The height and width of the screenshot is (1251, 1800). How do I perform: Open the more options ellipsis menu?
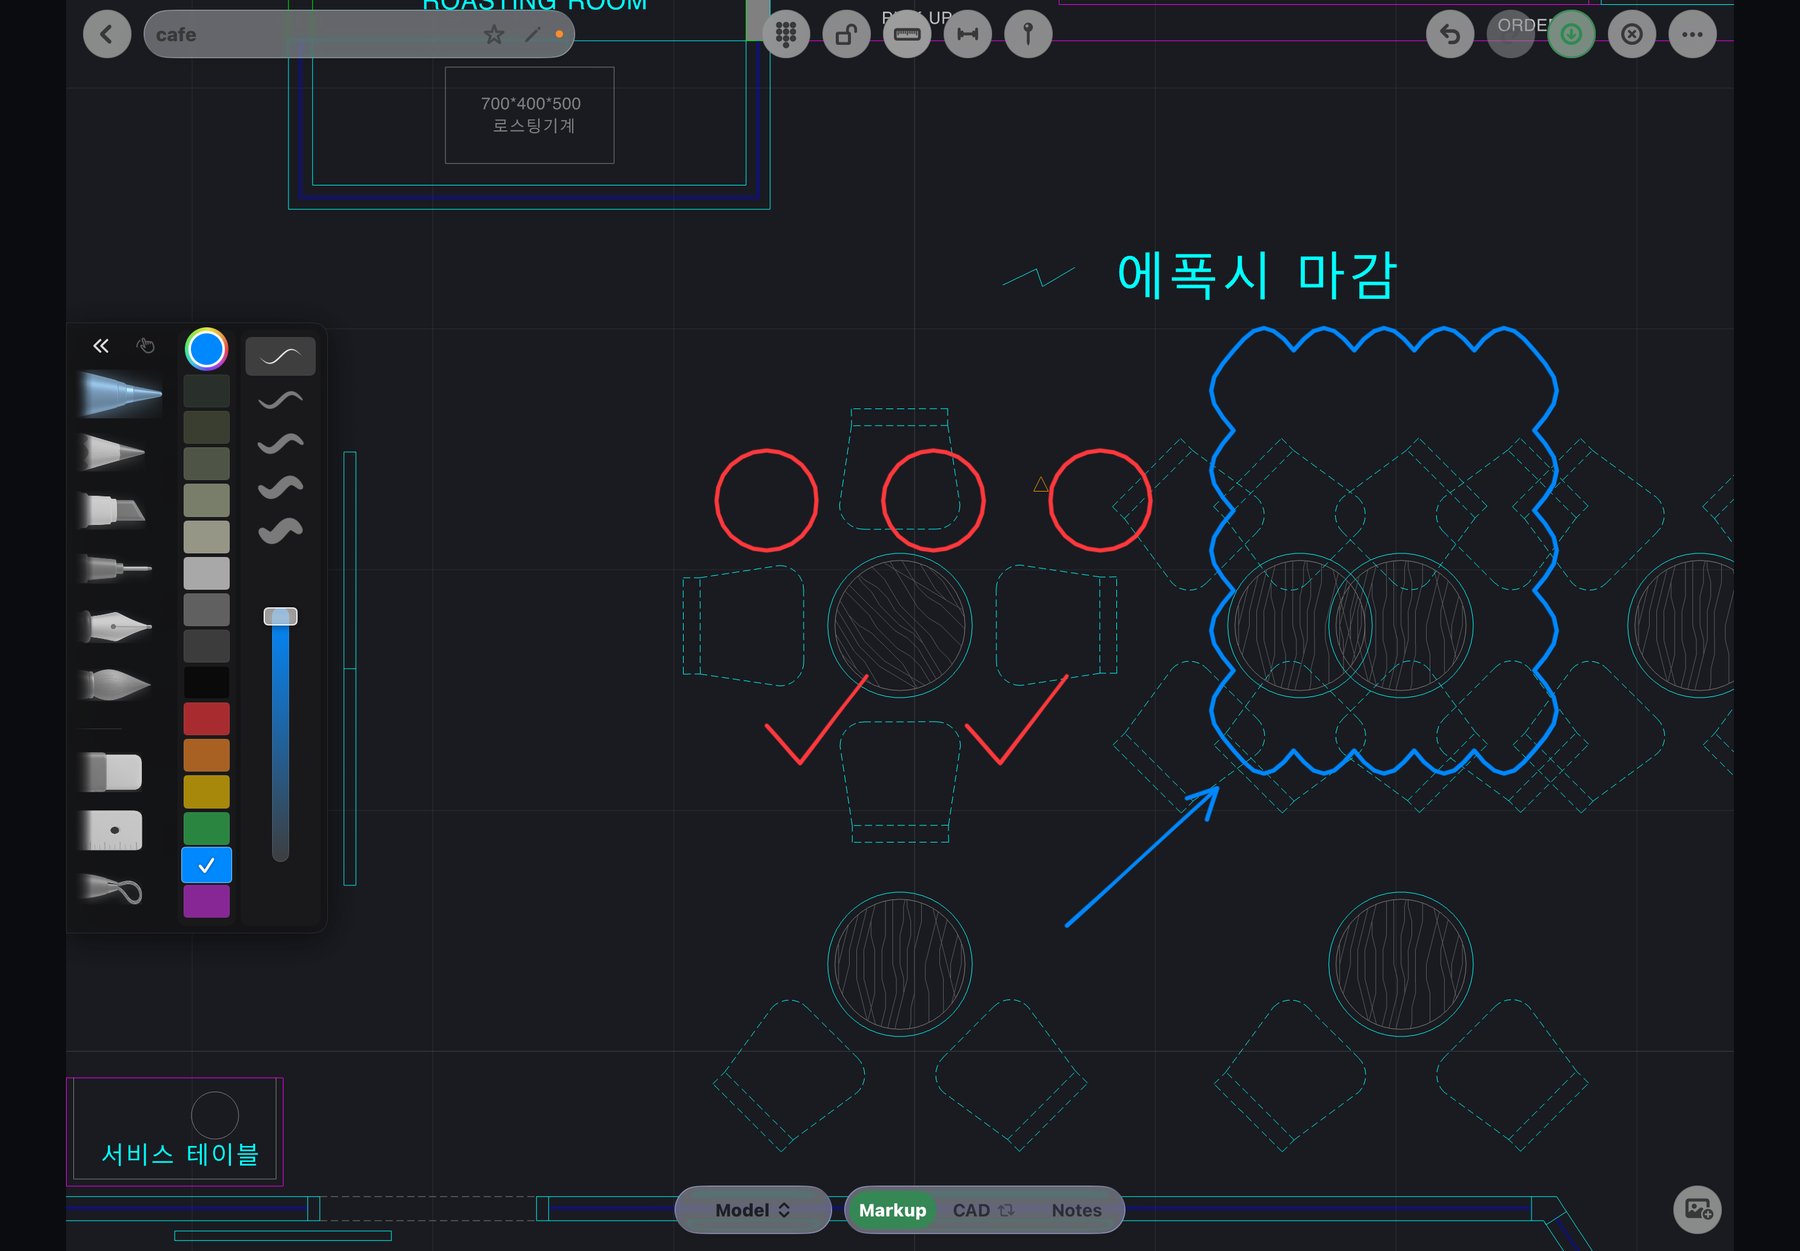tap(1692, 35)
